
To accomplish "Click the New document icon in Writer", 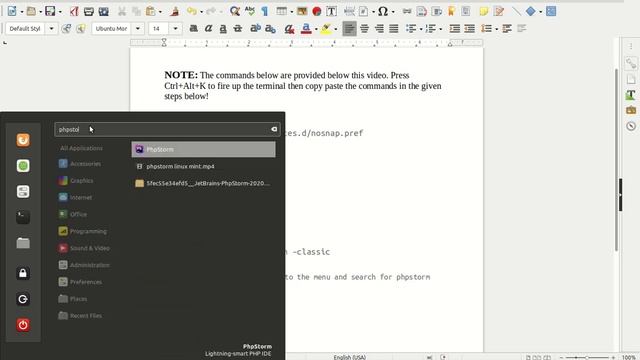I will coord(12,11).
